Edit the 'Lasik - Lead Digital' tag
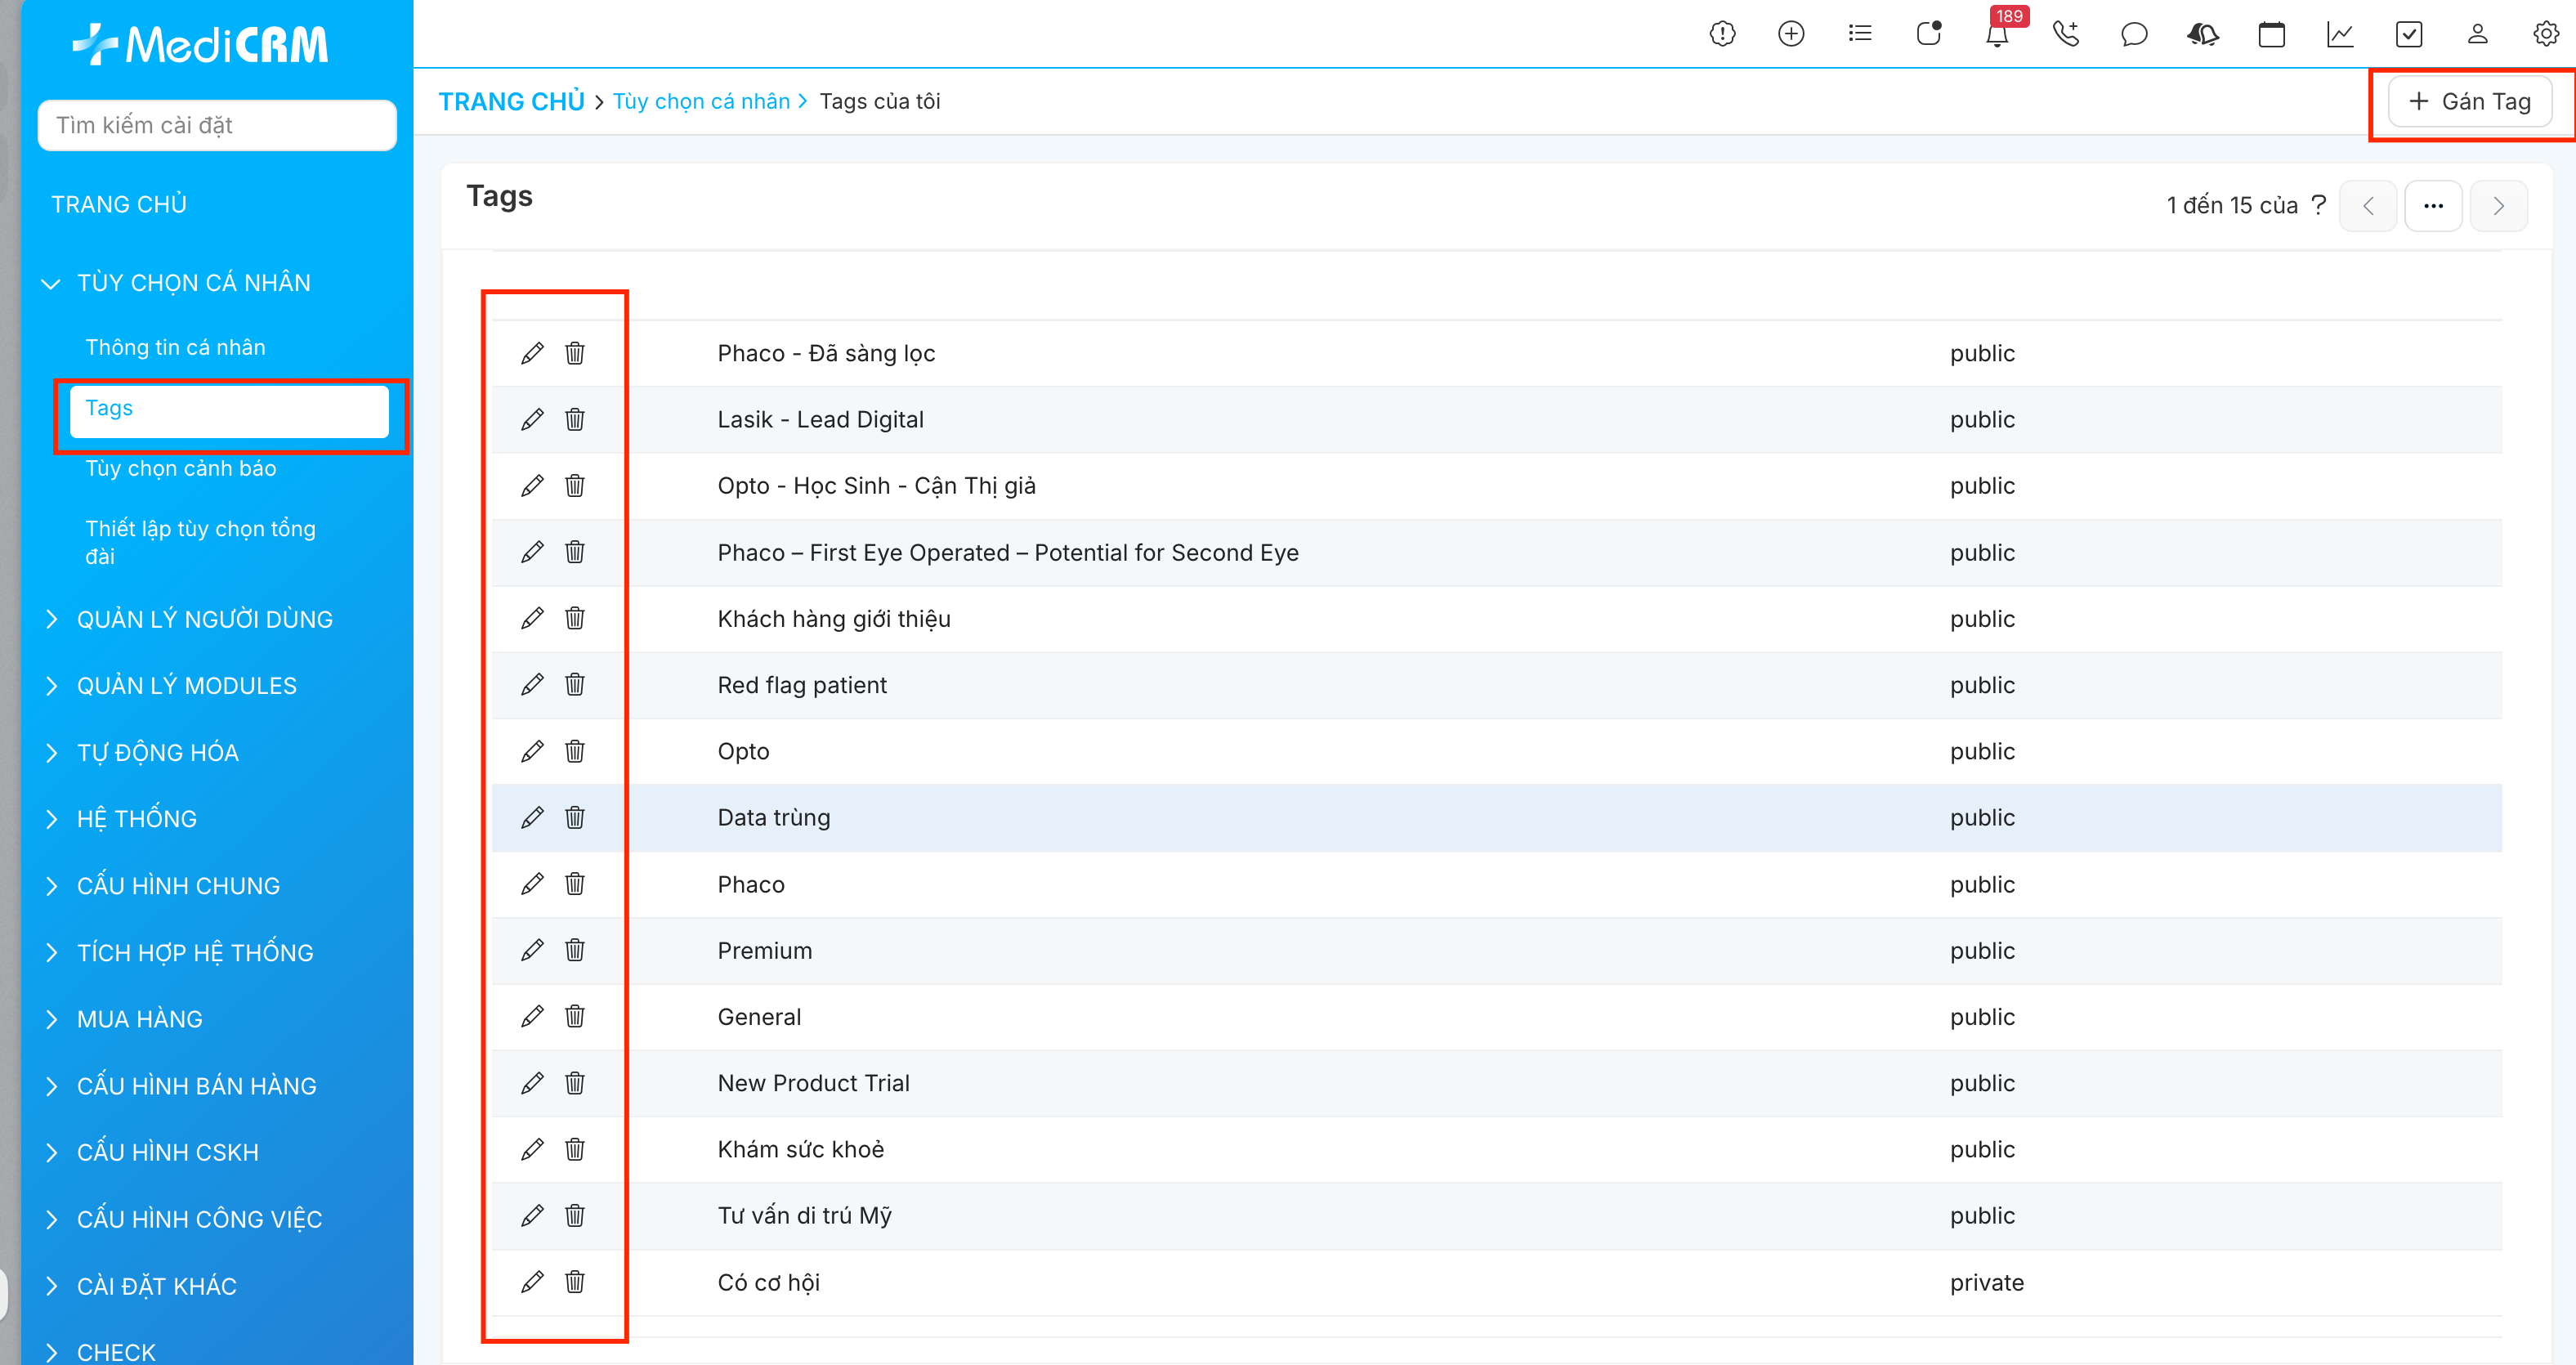This screenshot has width=2576, height=1365. (532, 420)
